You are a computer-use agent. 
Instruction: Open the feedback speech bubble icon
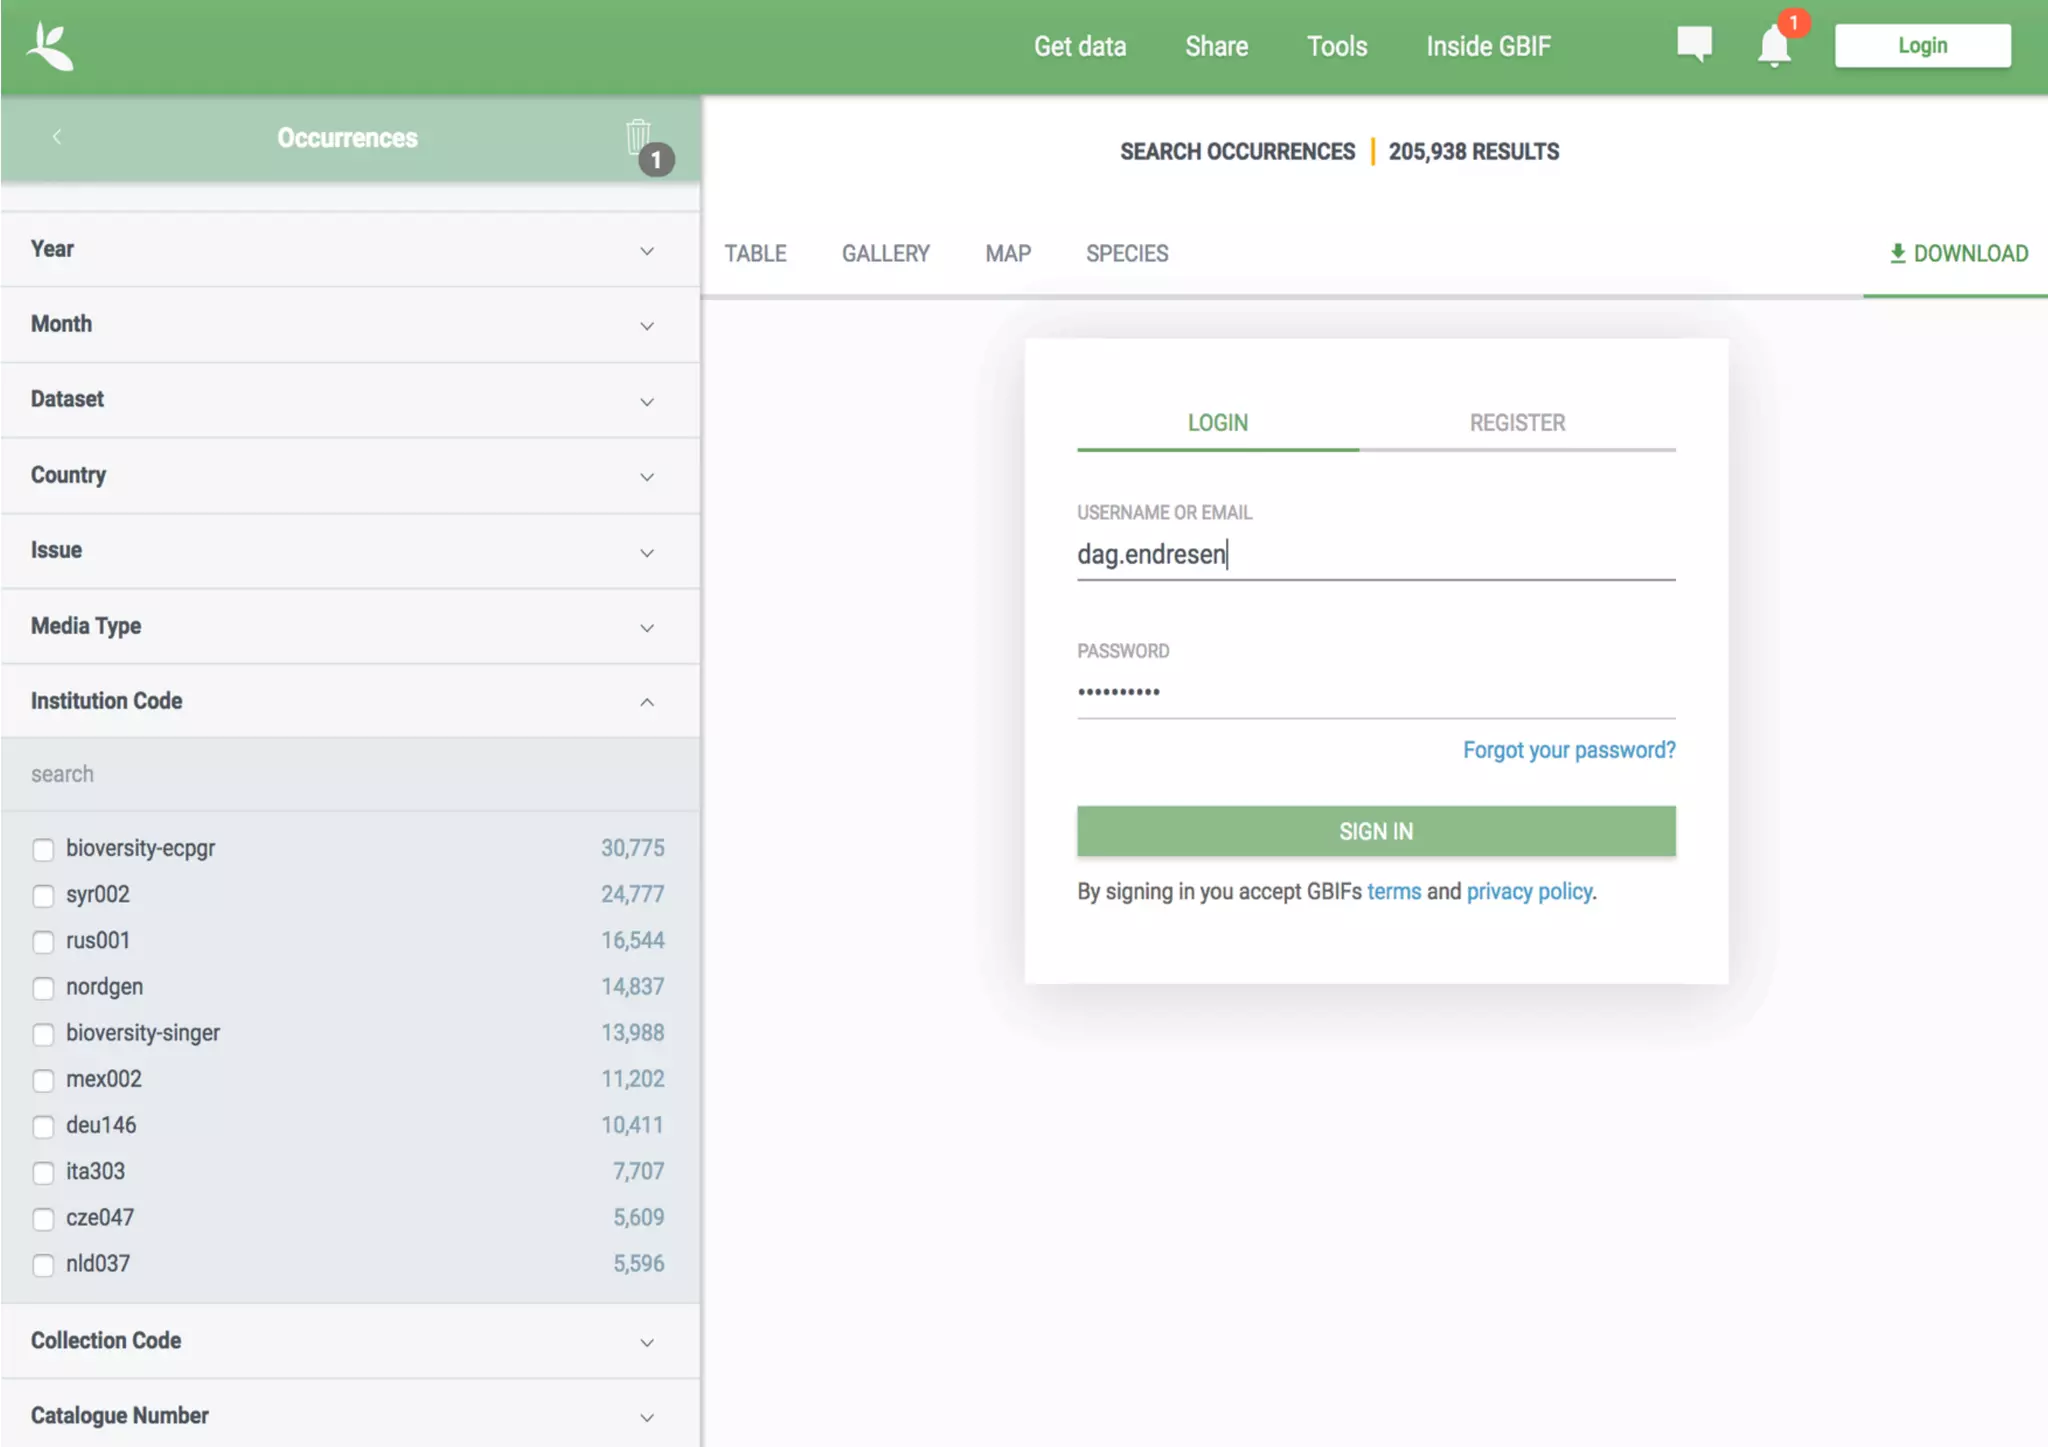[x=1694, y=45]
